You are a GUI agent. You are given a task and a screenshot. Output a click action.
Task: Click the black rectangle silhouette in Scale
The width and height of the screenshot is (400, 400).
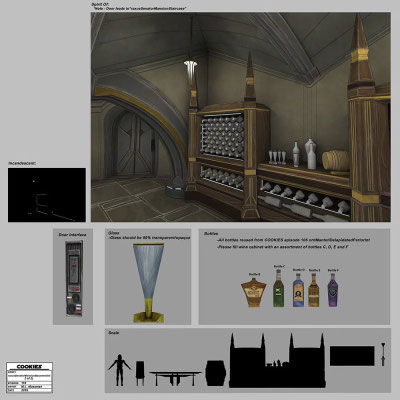[352, 356]
